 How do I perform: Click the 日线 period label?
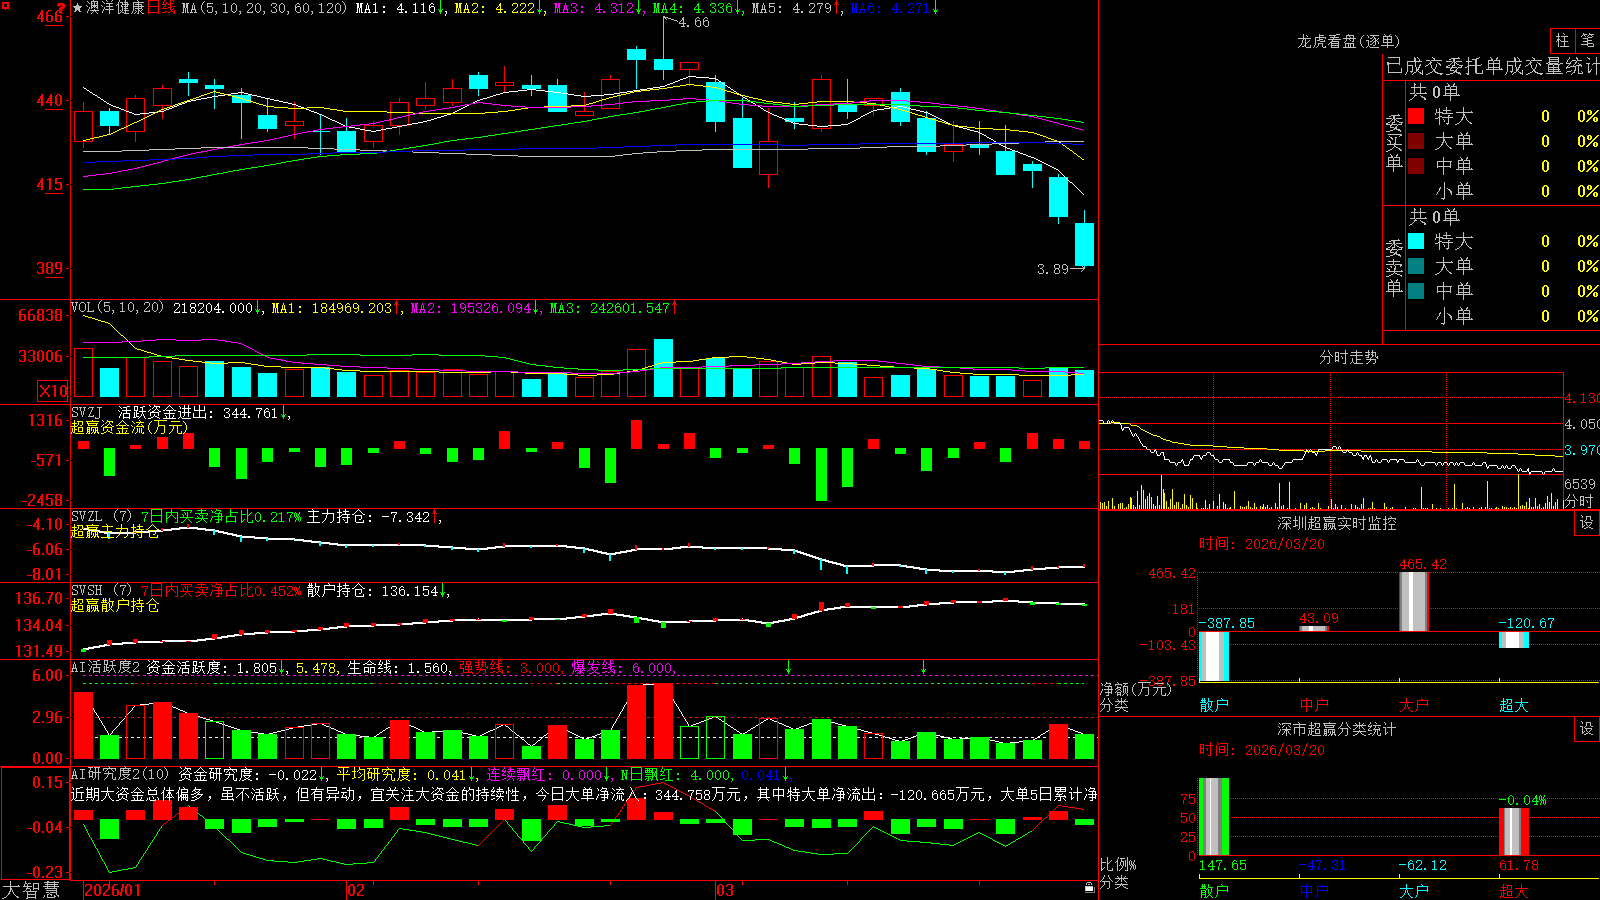tap(161, 8)
